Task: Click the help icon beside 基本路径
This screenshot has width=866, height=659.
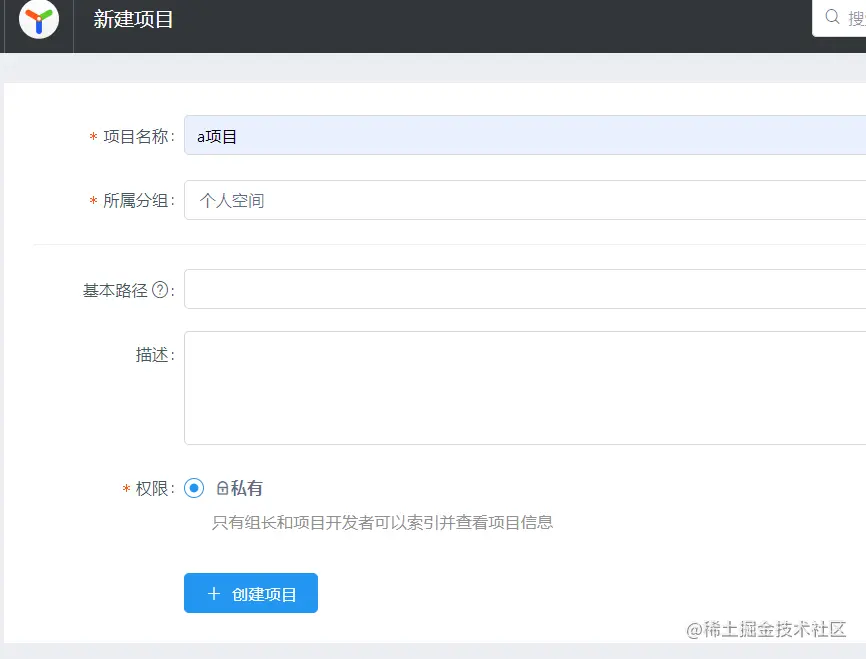Action: coord(160,289)
